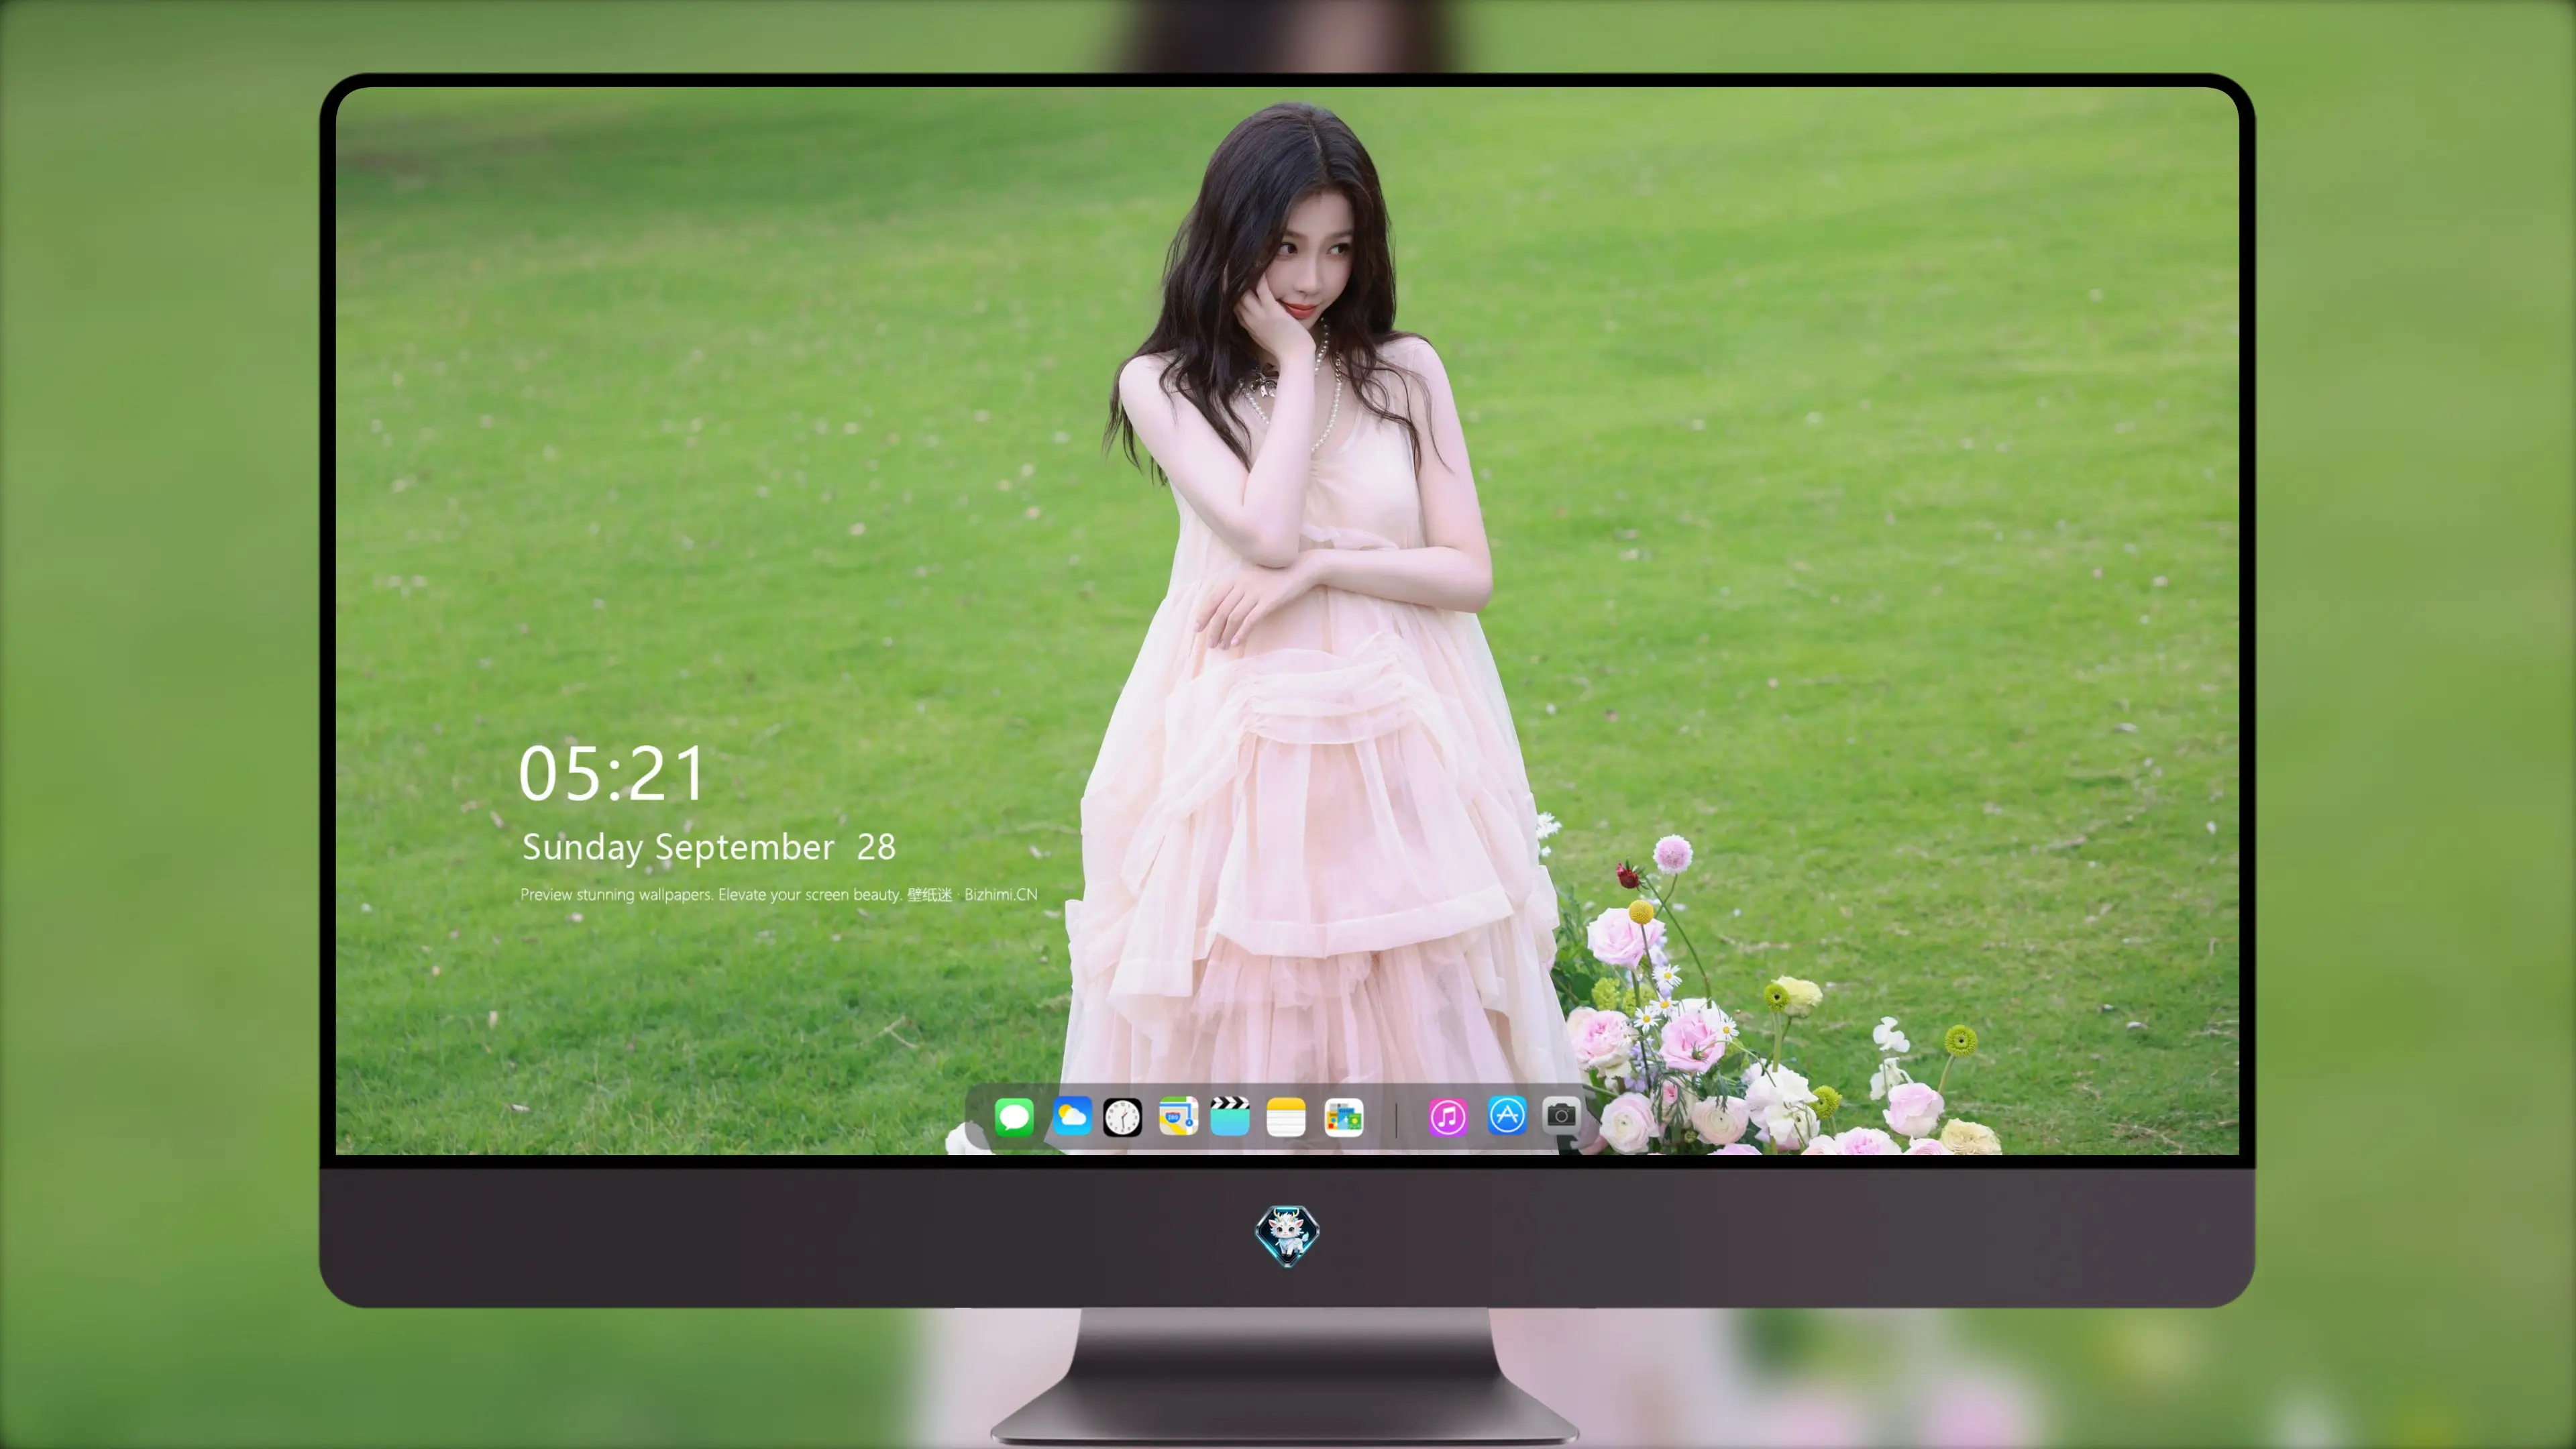Open the Photo posters app icon in the dock
The height and width of the screenshot is (1449, 2576).
pos(1344,1117)
